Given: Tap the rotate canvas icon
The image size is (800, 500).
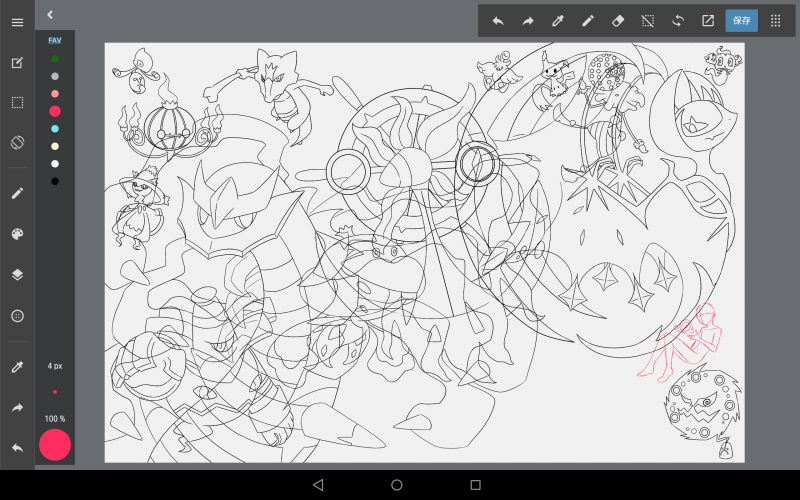Looking at the screenshot, I should pos(17,142).
